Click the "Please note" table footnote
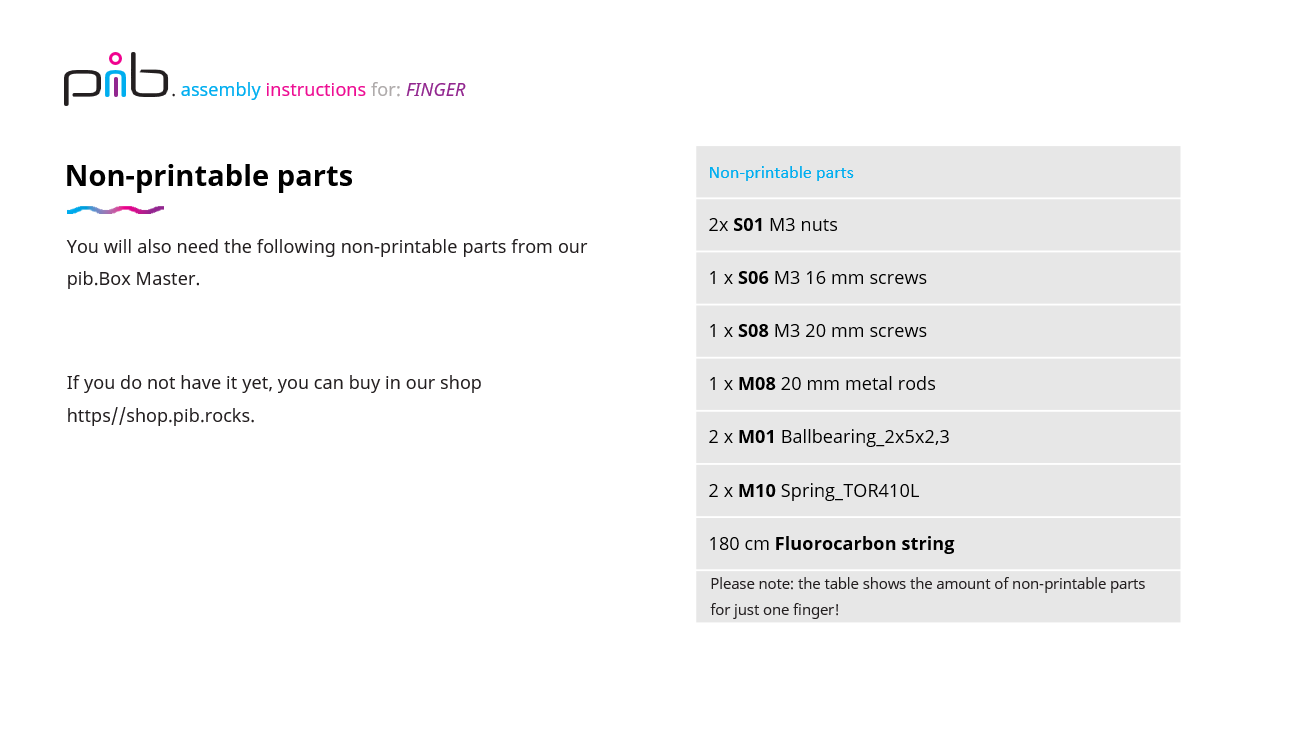The image size is (1301, 730). tap(927, 596)
